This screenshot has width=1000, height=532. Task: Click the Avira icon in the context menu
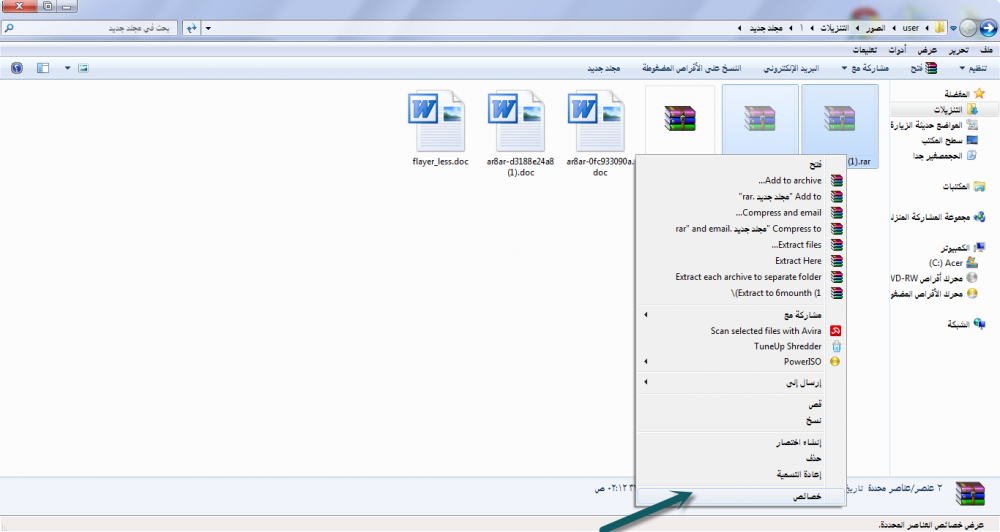(x=836, y=330)
